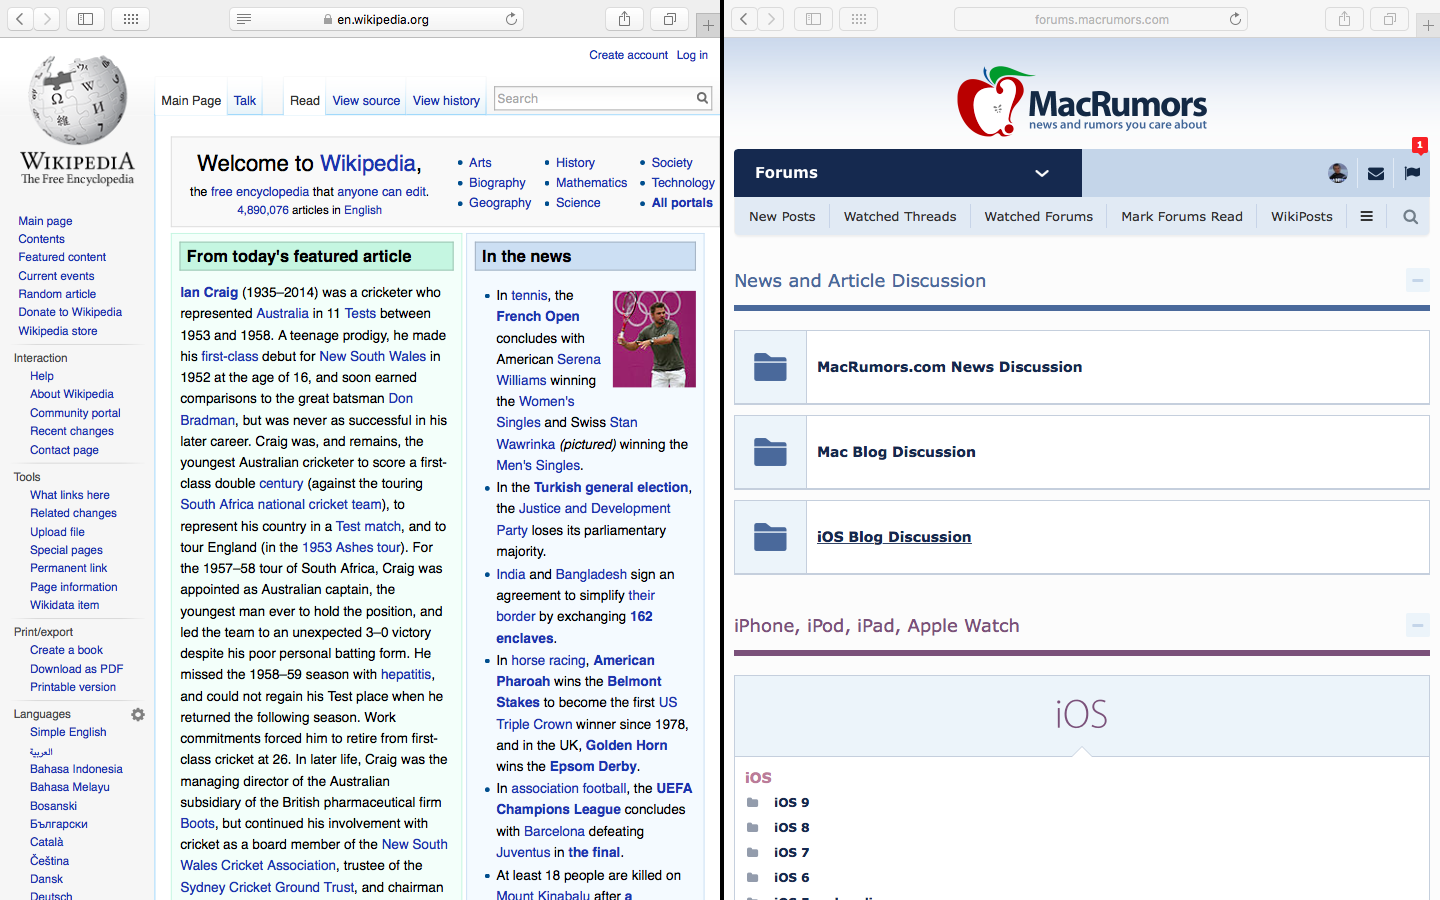Select Wikipedia View source tab
Image resolution: width=1440 pixels, height=900 pixels.
pyautogui.click(x=366, y=100)
